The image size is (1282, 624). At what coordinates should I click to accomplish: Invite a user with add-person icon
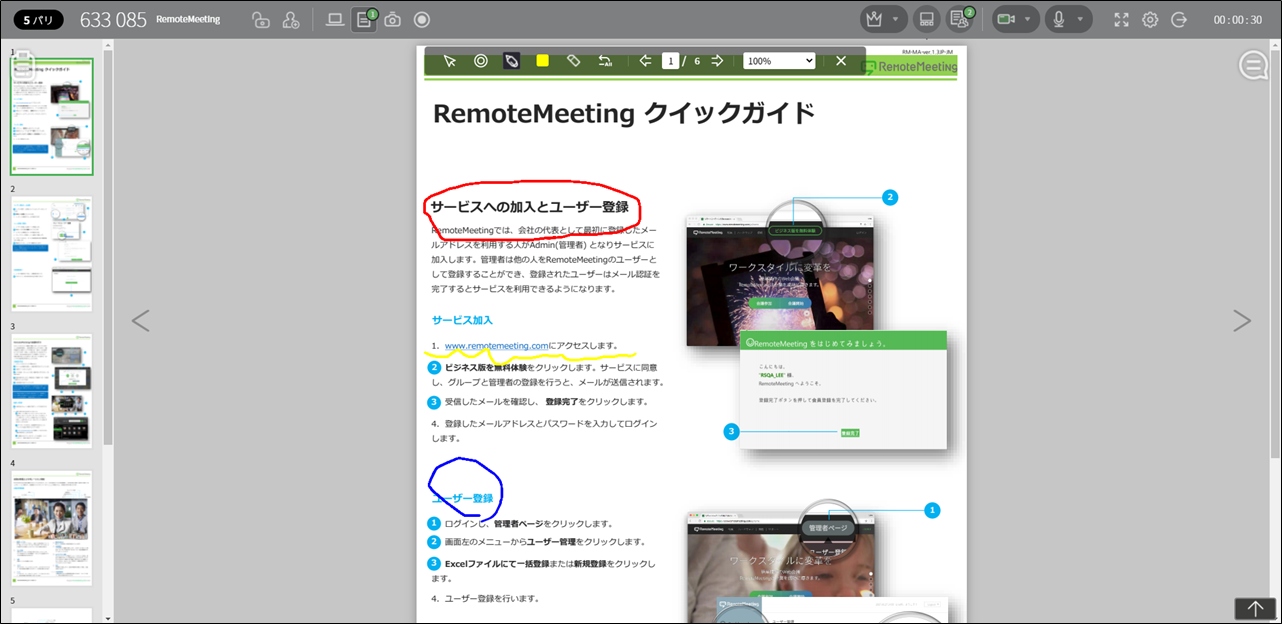[291, 19]
